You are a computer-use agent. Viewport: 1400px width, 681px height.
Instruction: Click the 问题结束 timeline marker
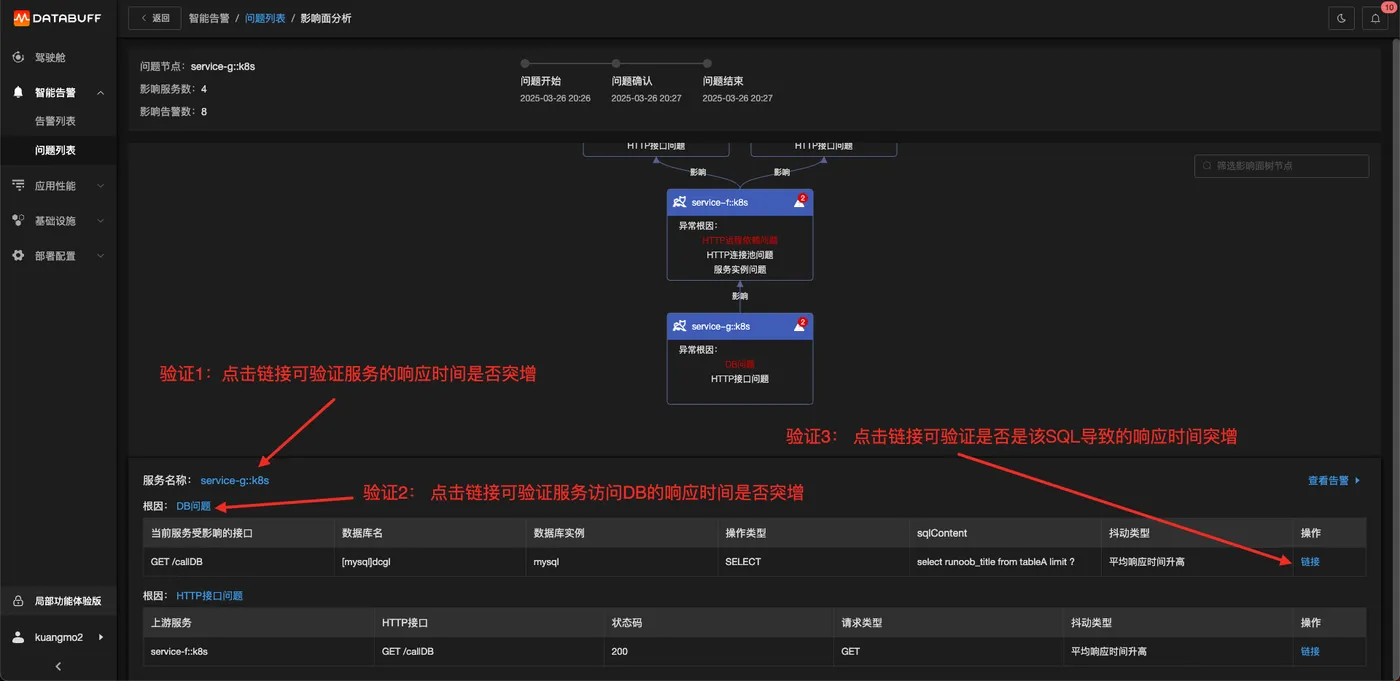[x=707, y=63]
